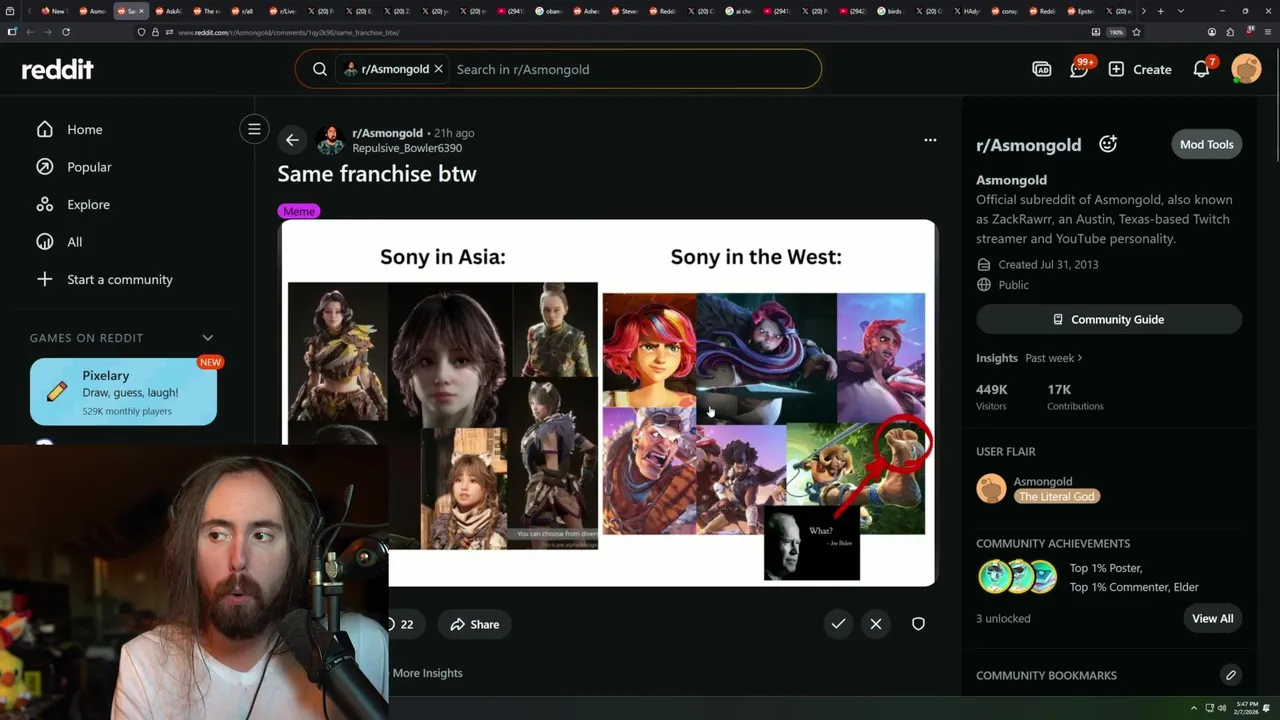This screenshot has width=1280, height=720.
Task: Click the achievement badges icons
Action: 1016,577
